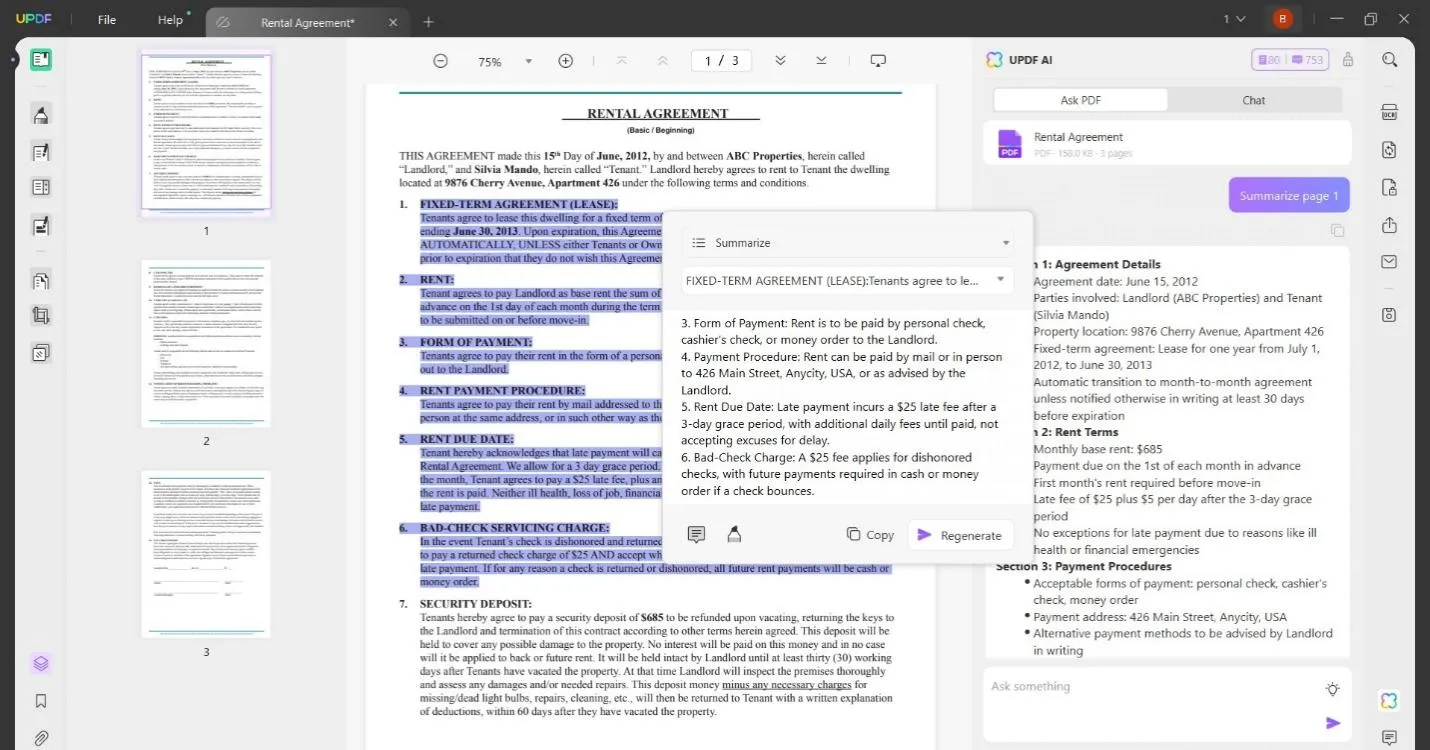Open the Summarize action dropdown
Screen dimensions: 1430x750
coord(1006,242)
